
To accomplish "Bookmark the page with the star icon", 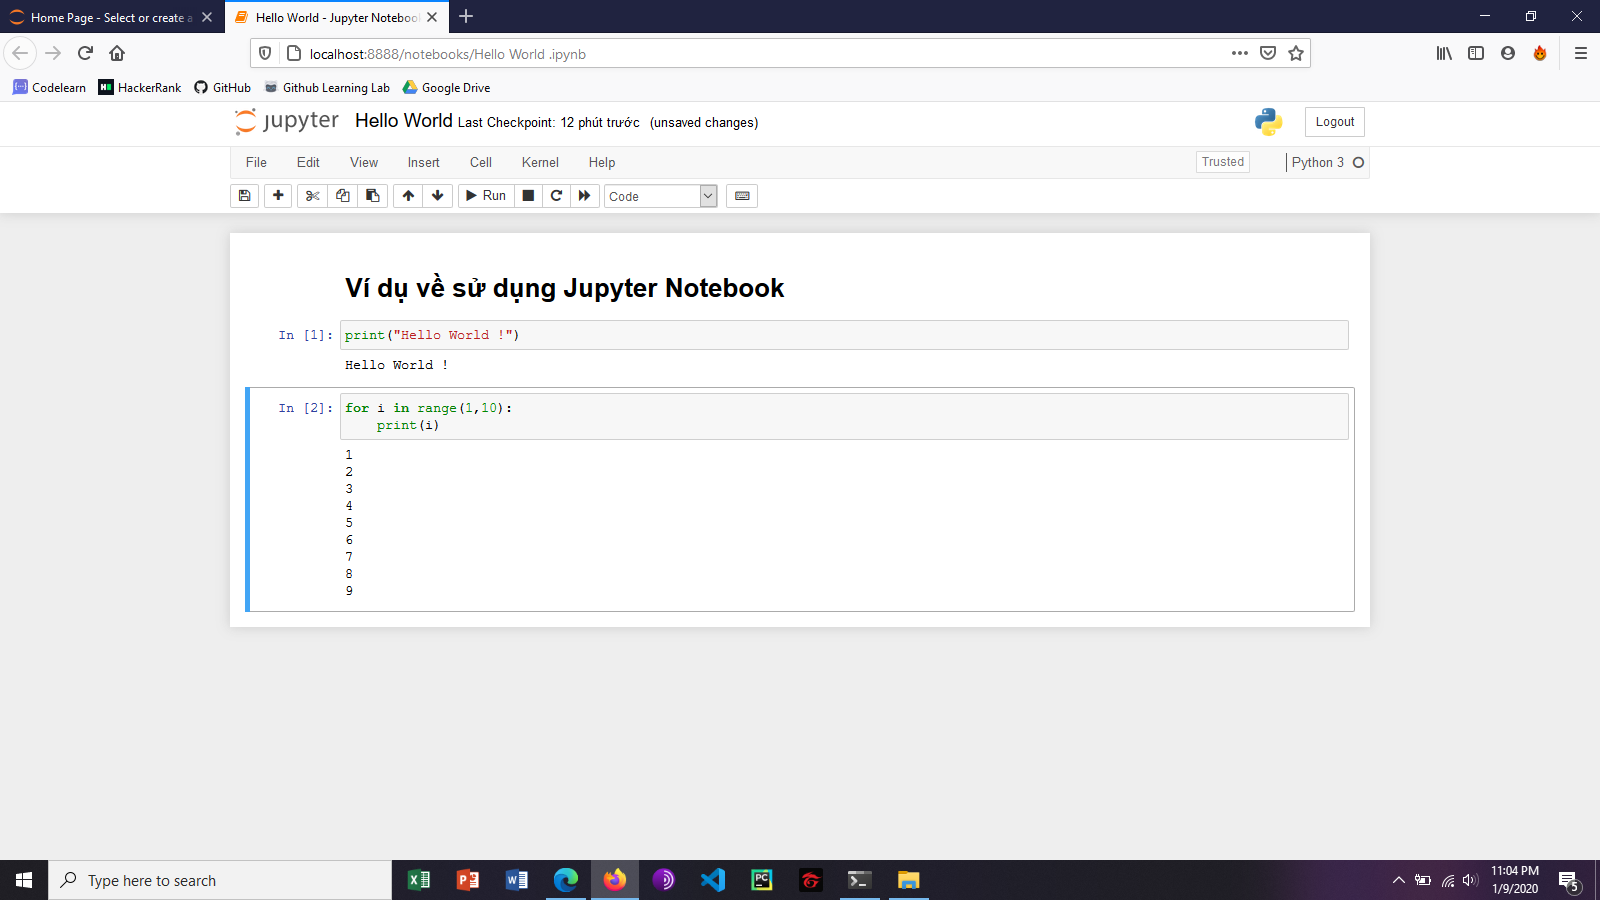I will (1296, 53).
